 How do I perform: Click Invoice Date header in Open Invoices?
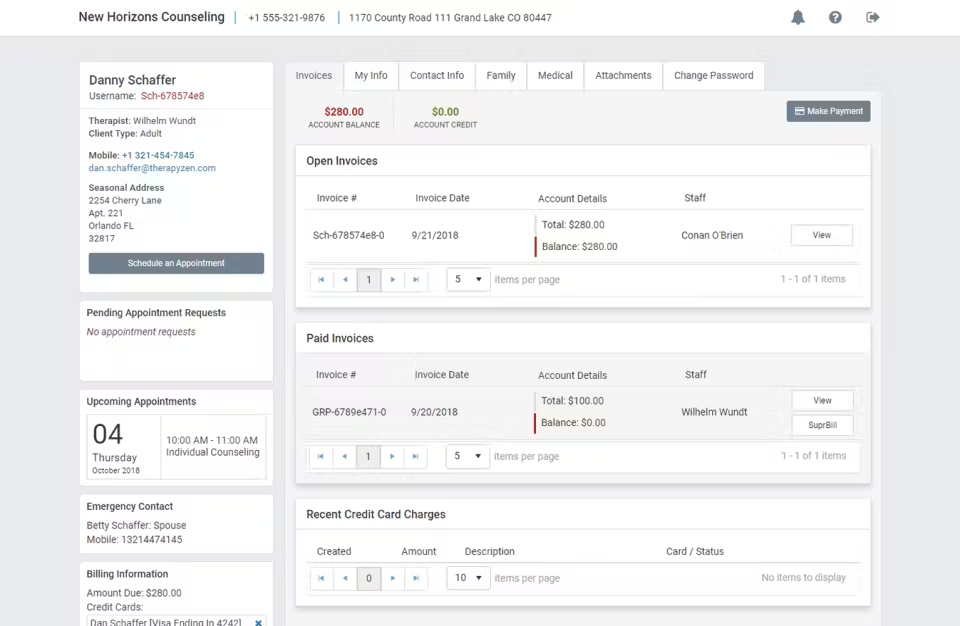coord(442,198)
